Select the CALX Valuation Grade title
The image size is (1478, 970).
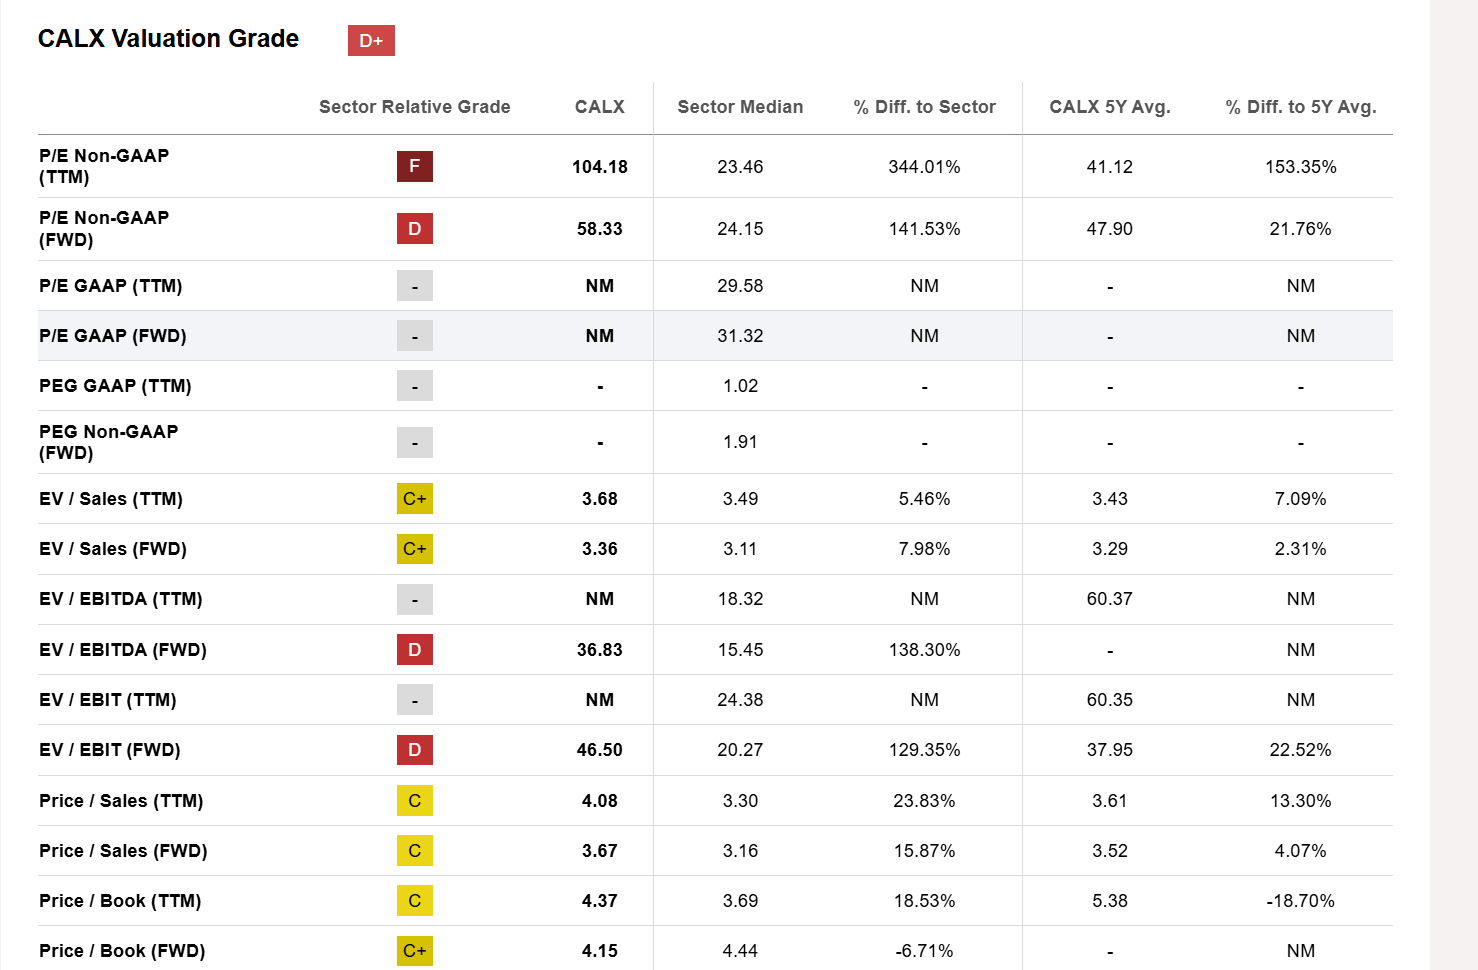coord(167,39)
